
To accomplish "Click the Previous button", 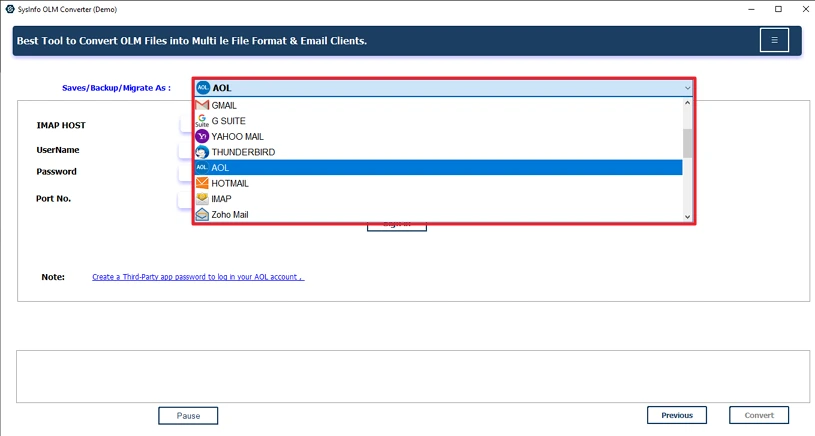I will (677, 415).
